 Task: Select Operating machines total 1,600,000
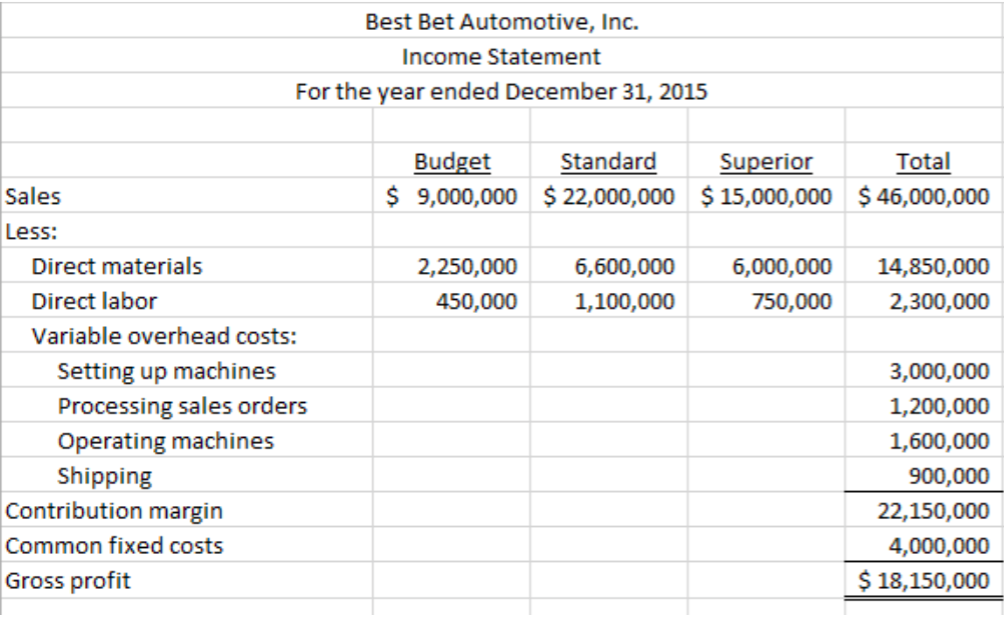pyautogui.click(x=940, y=441)
